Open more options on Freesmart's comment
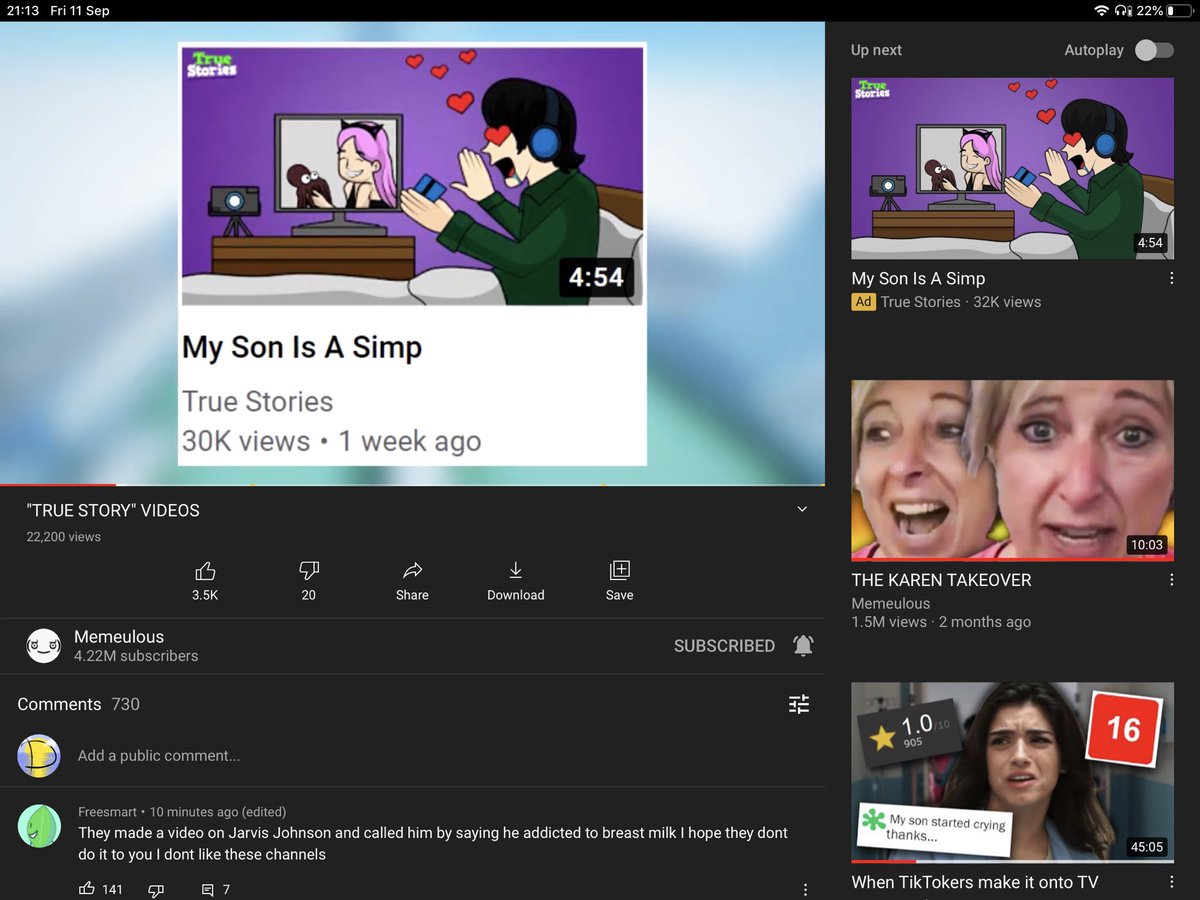This screenshot has width=1200, height=900. 806,889
